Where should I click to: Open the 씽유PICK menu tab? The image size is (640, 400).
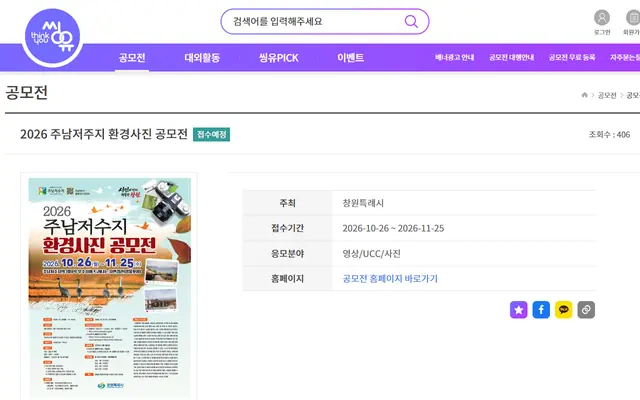tap(279, 58)
